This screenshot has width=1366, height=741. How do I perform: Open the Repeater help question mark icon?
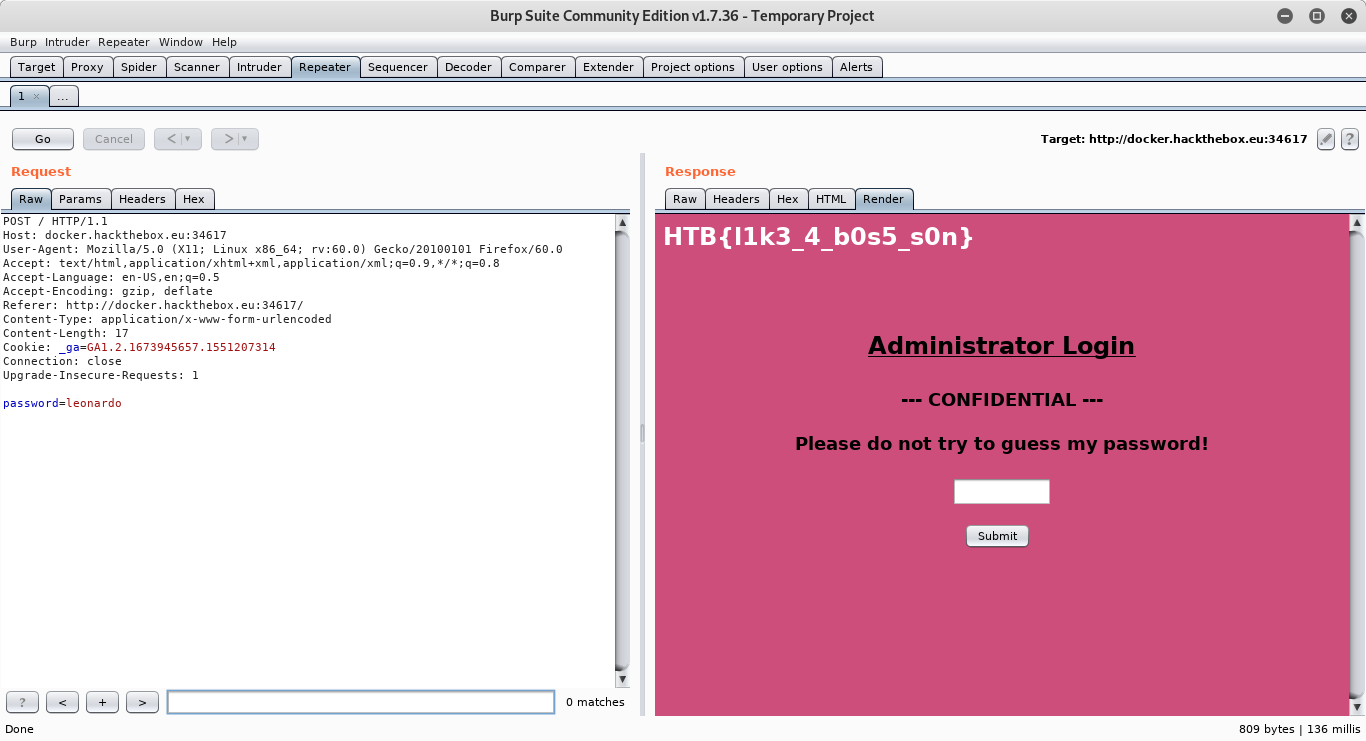pos(1349,139)
